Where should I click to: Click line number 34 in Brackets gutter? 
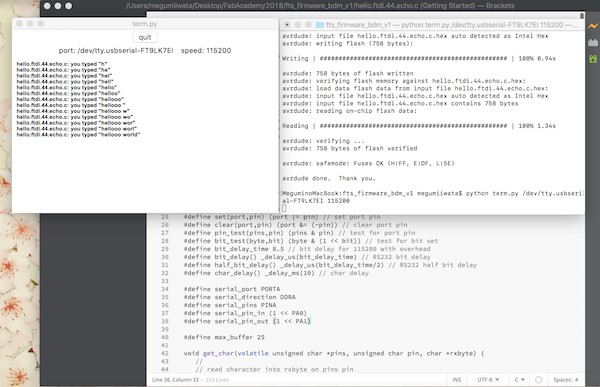[165, 289]
